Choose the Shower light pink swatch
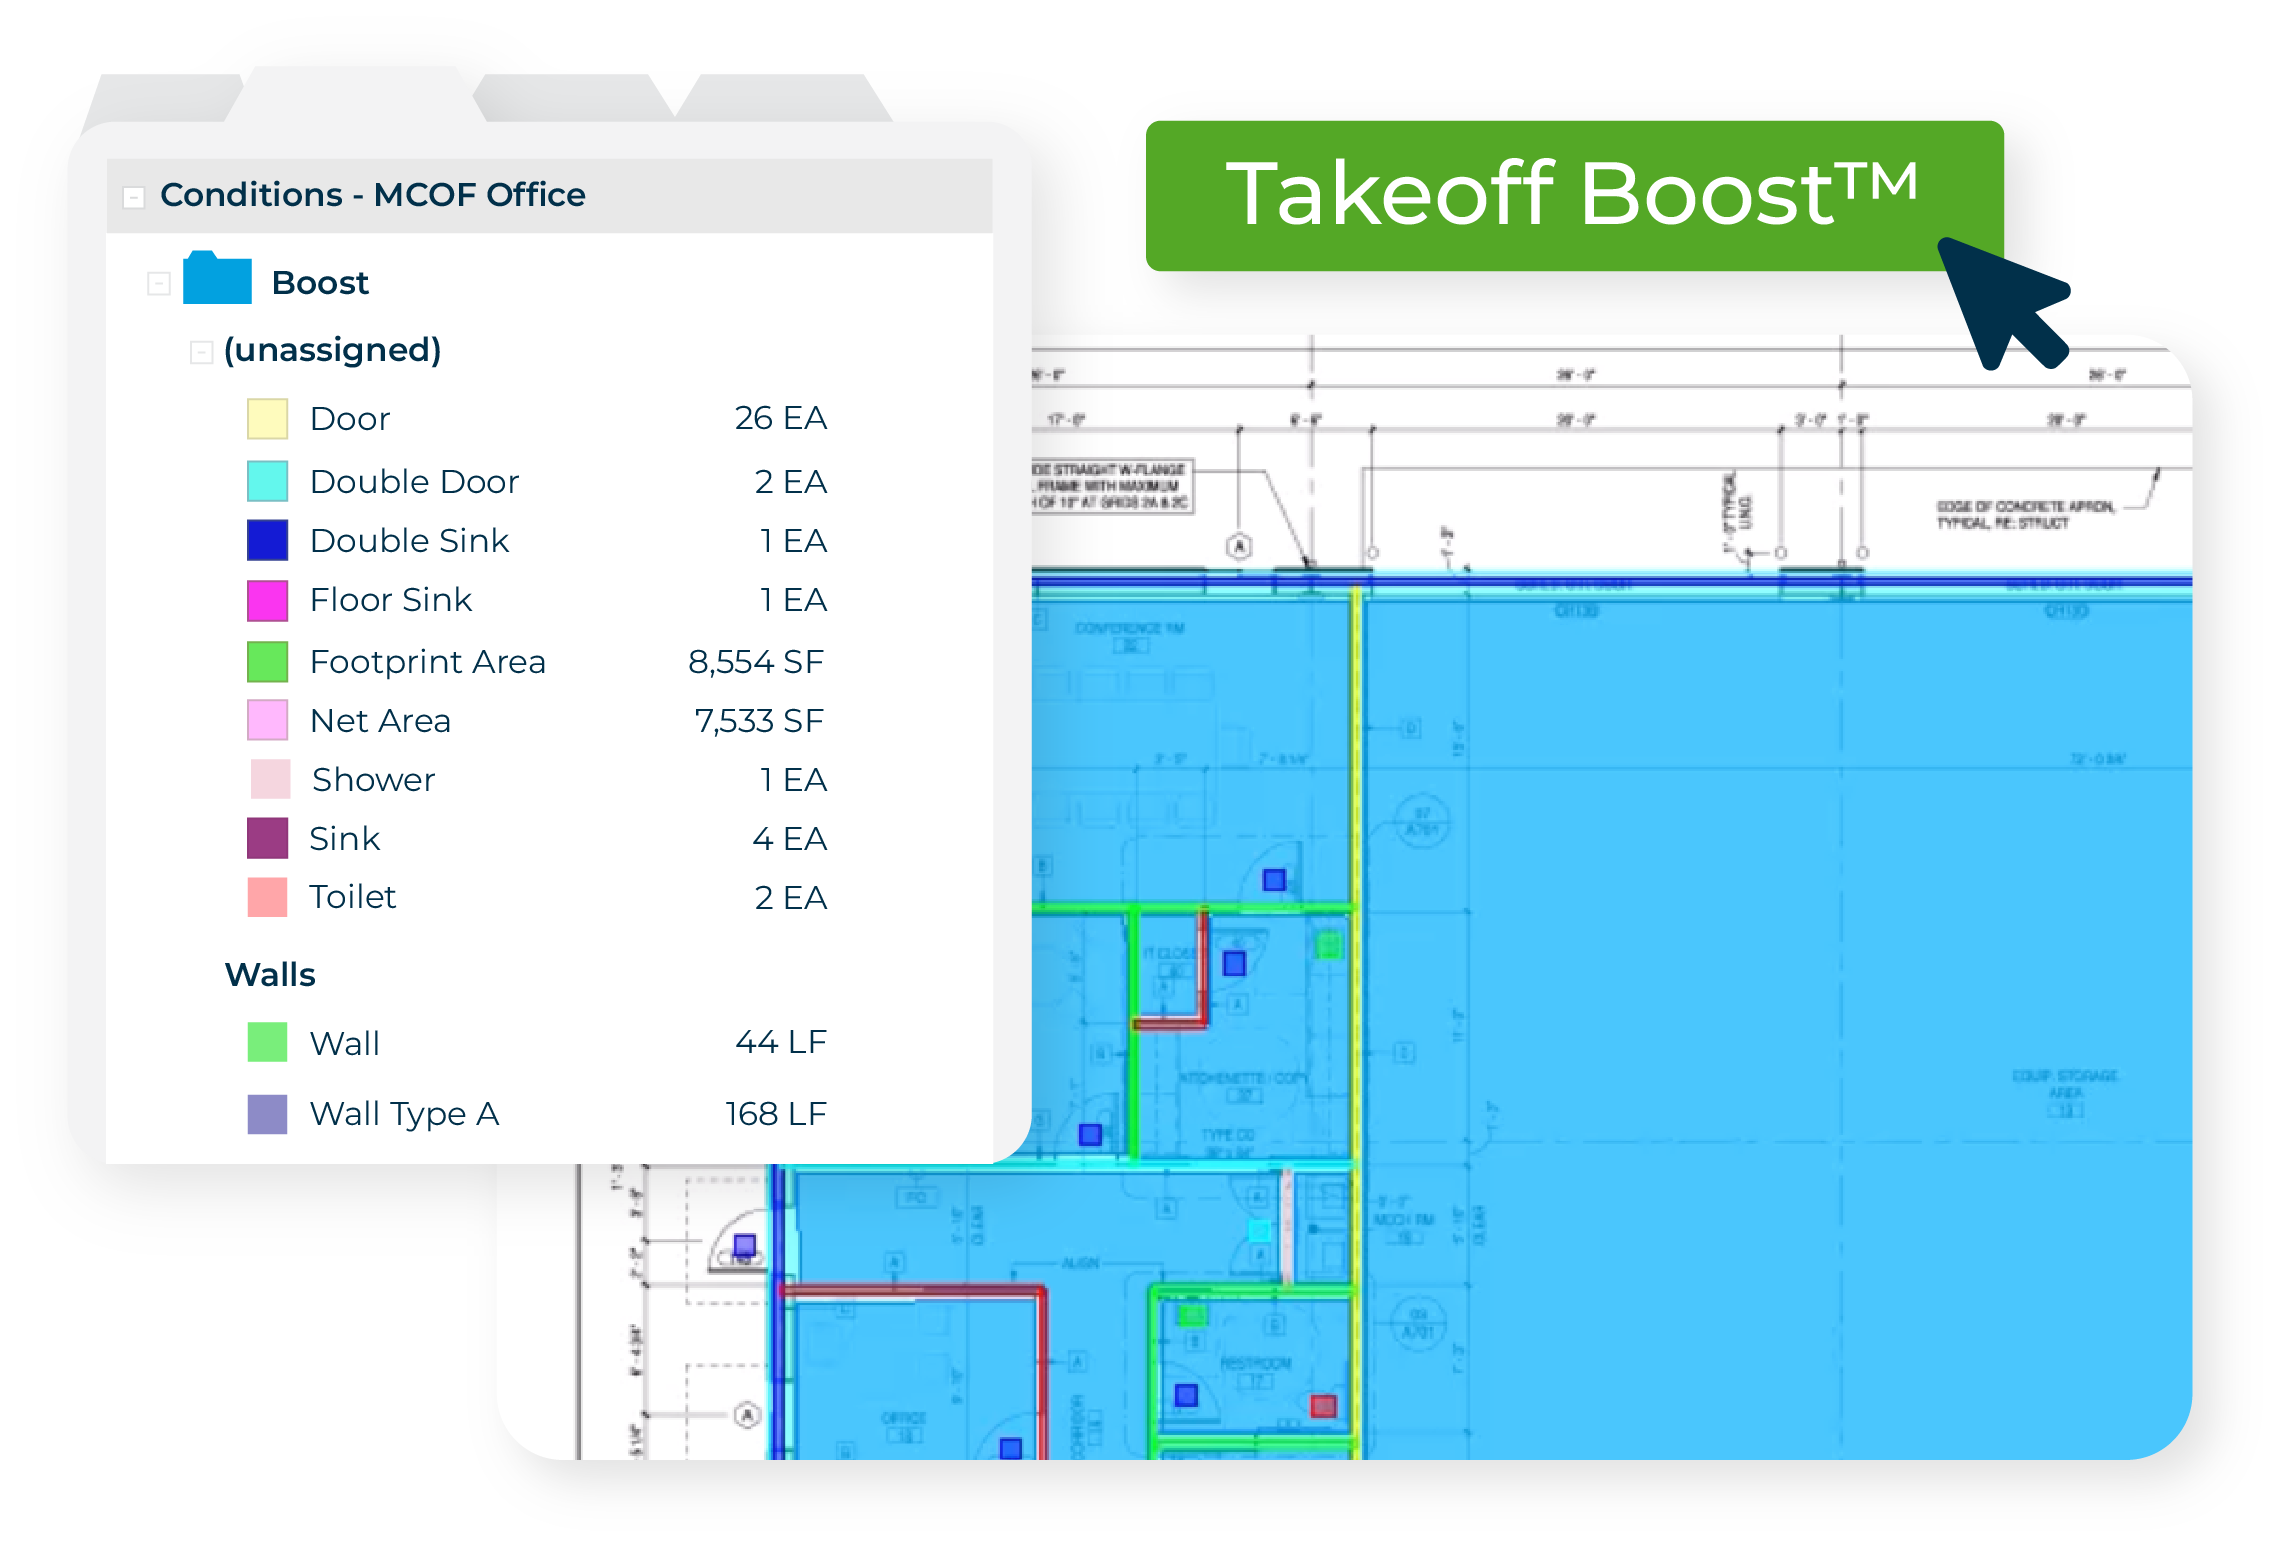Image resolution: width=2293 pixels, height=1546 pixels. [270, 779]
